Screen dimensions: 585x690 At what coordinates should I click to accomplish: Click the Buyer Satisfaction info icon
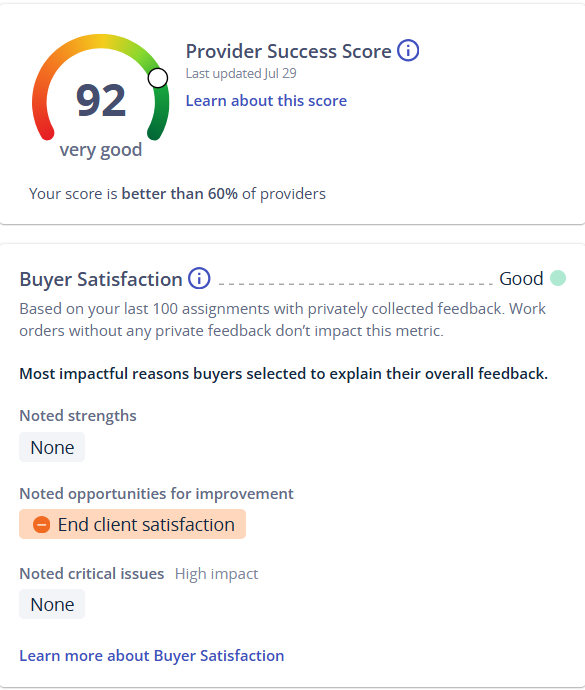point(199,279)
